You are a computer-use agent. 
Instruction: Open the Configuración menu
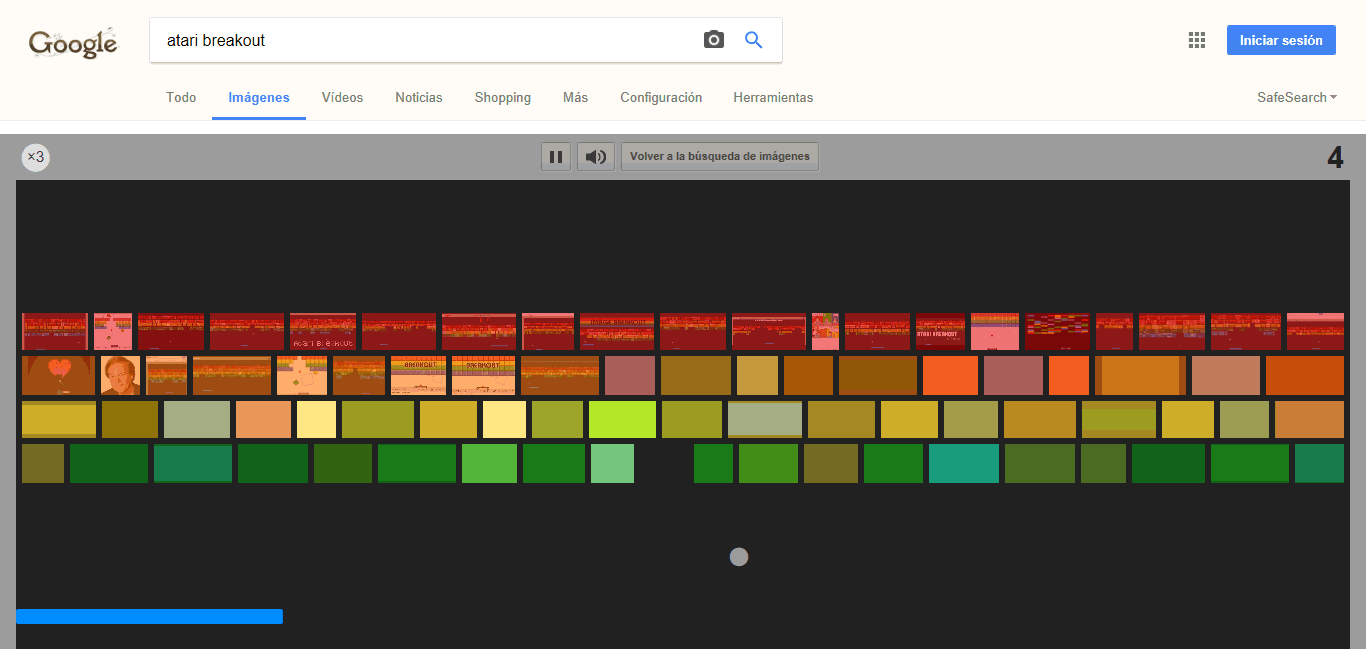coord(661,98)
